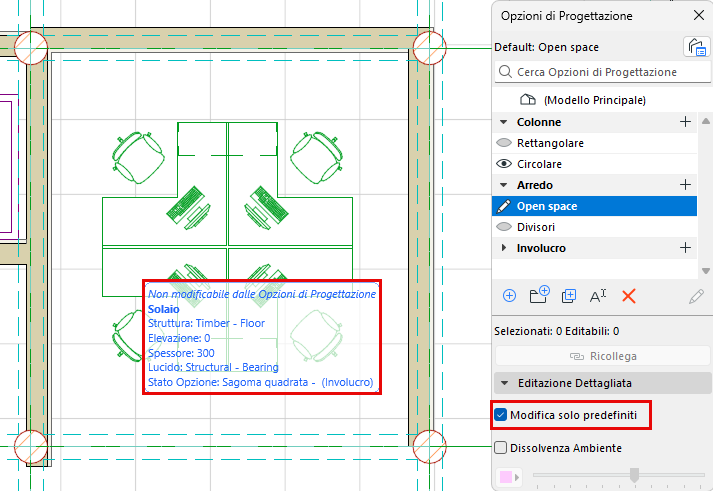713x491 pixels.
Task: Open the fade color swatch dropdown arrow
Action: [517, 477]
